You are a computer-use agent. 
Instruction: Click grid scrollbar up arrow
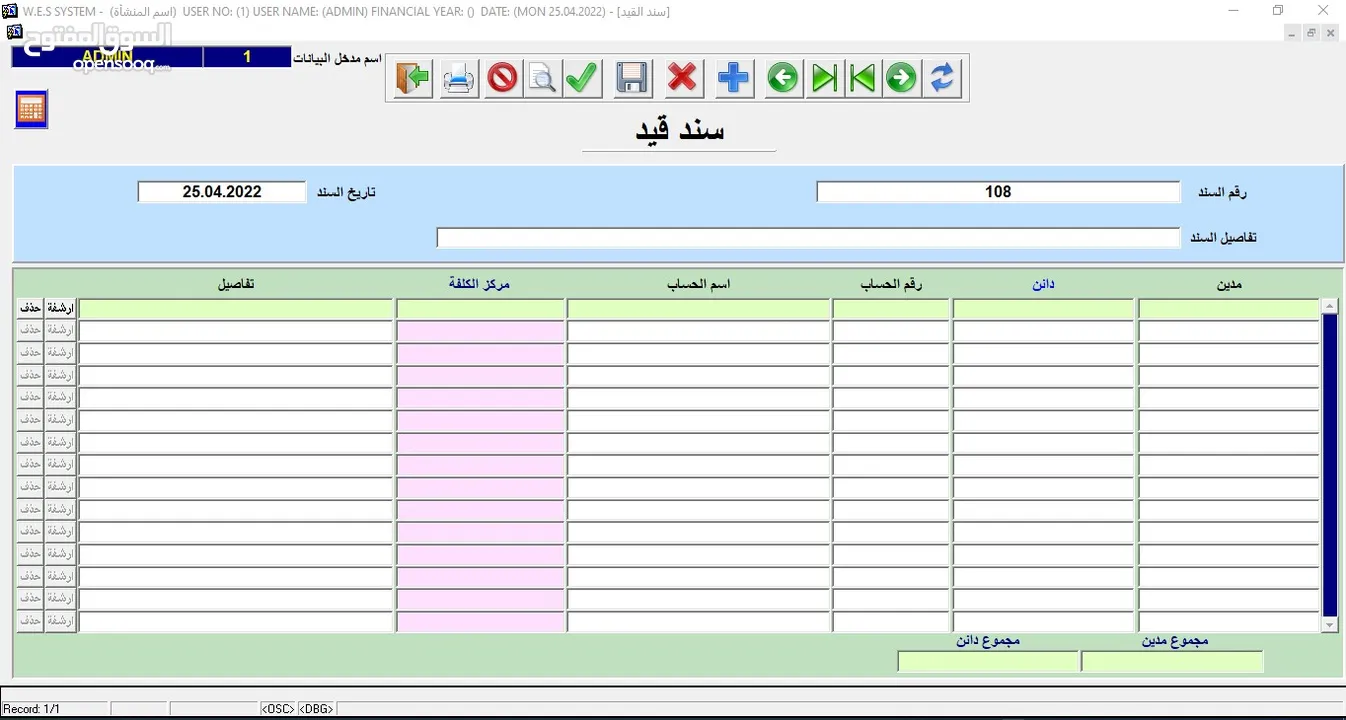1329,306
